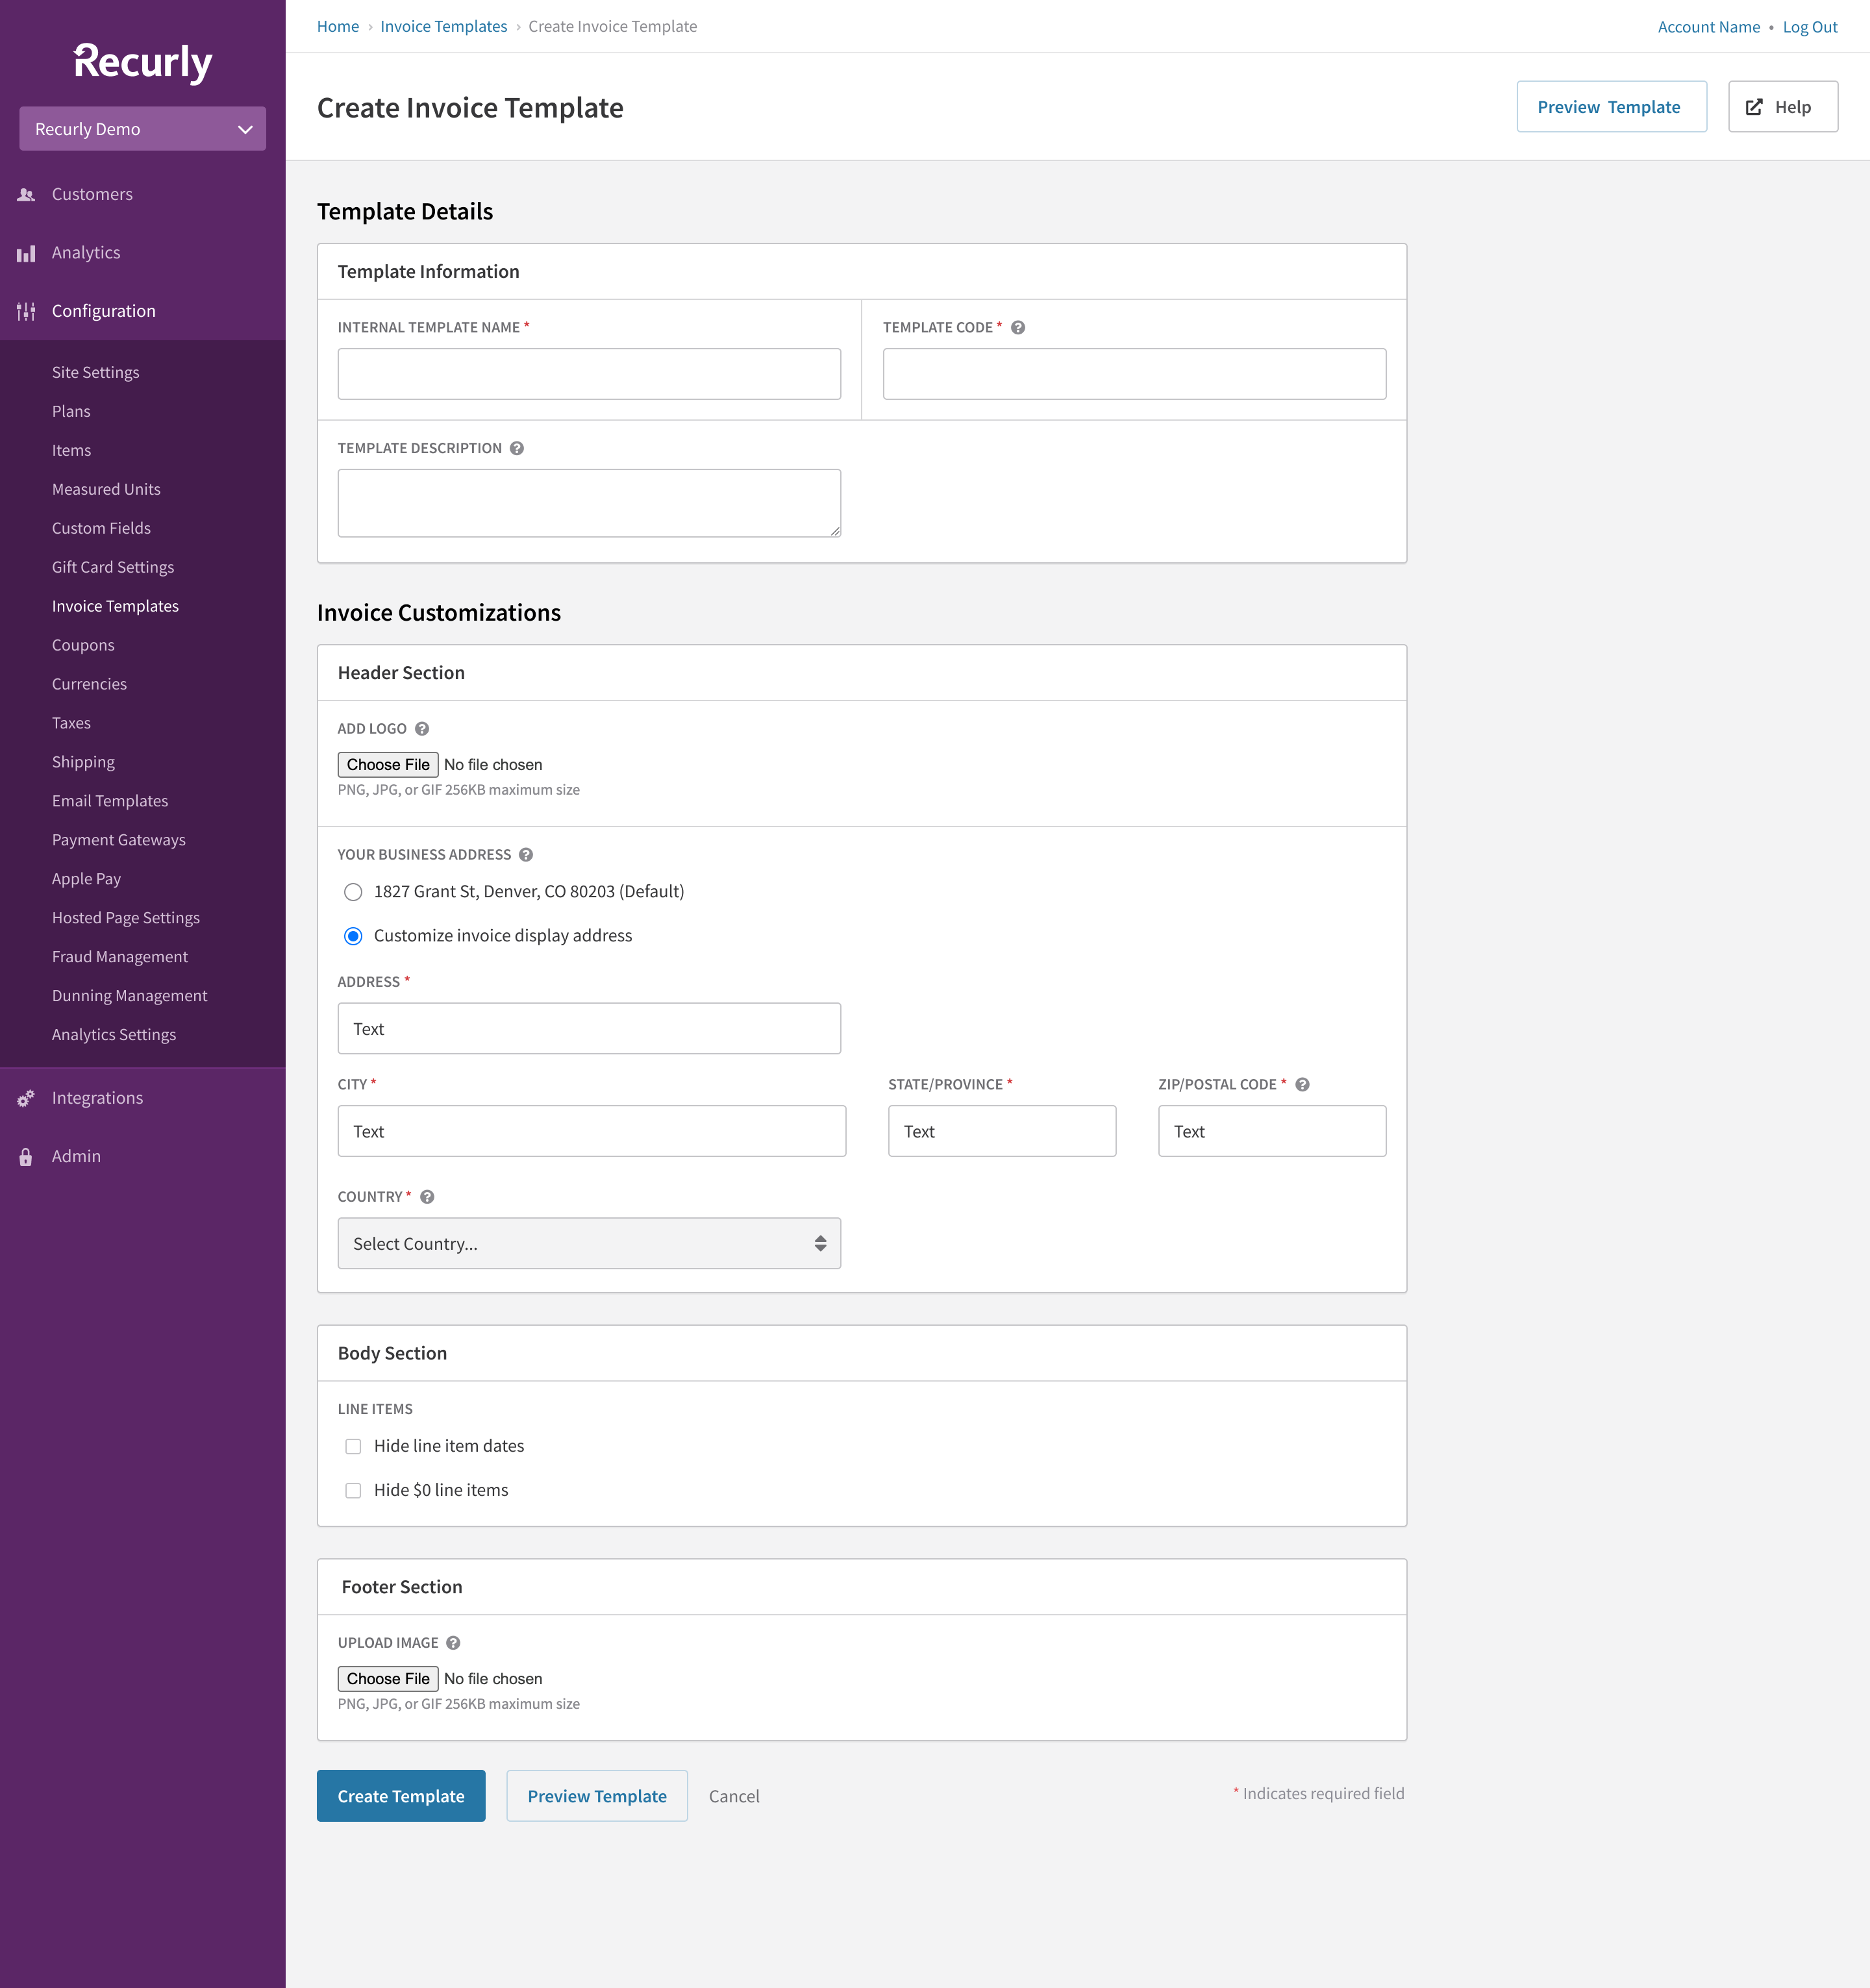Click the Admin lock icon
Image resolution: width=1870 pixels, height=1988 pixels.
(x=25, y=1156)
